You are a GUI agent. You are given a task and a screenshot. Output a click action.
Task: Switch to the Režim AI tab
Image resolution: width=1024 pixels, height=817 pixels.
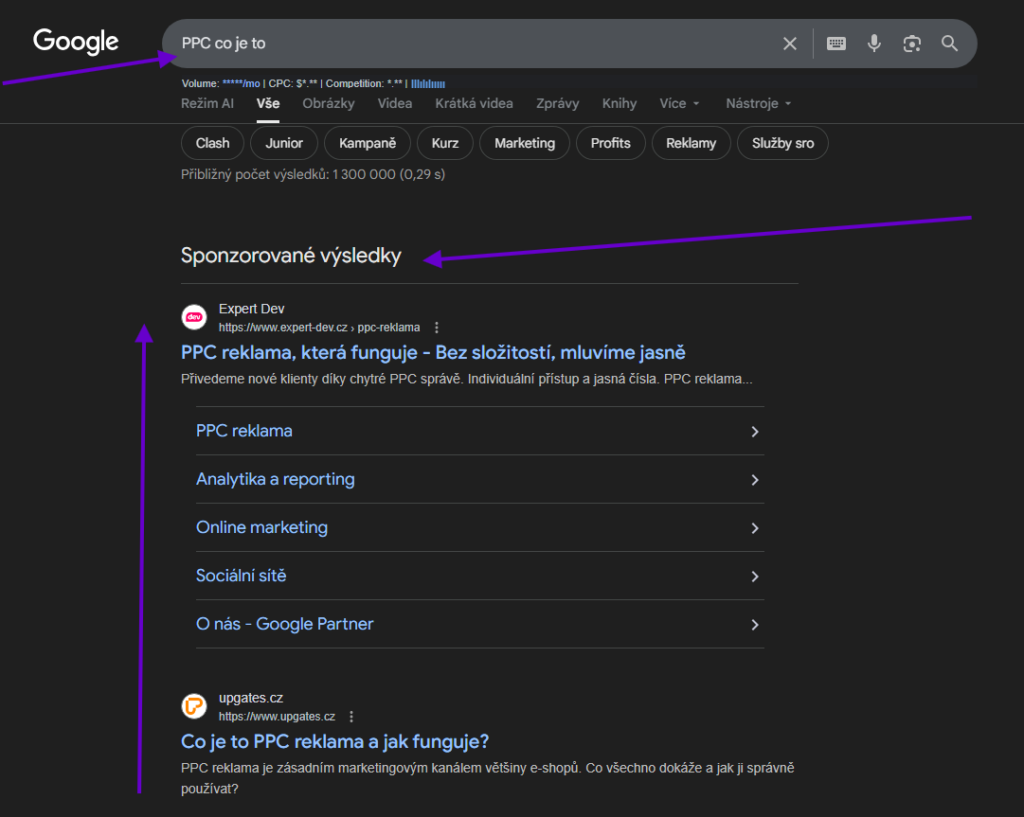coord(207,103)
